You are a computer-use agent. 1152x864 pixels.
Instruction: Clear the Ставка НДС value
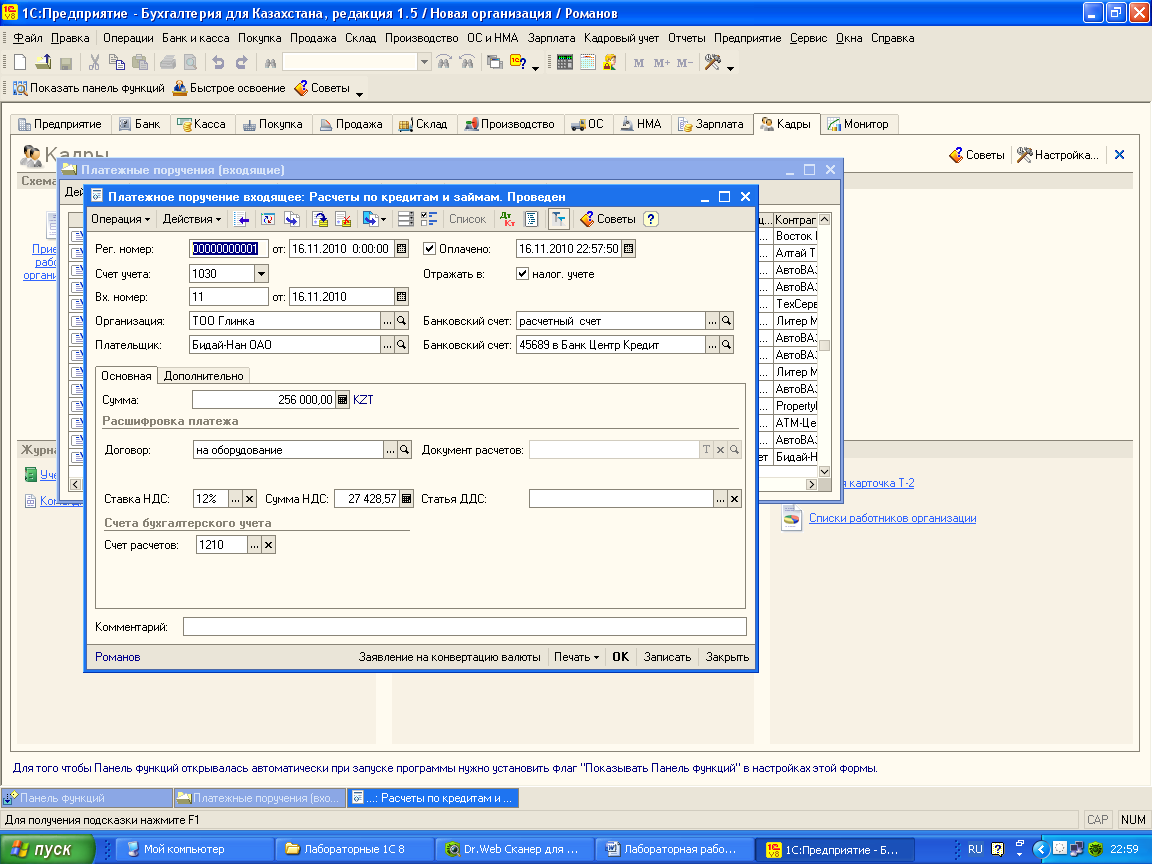click(250, 499)
